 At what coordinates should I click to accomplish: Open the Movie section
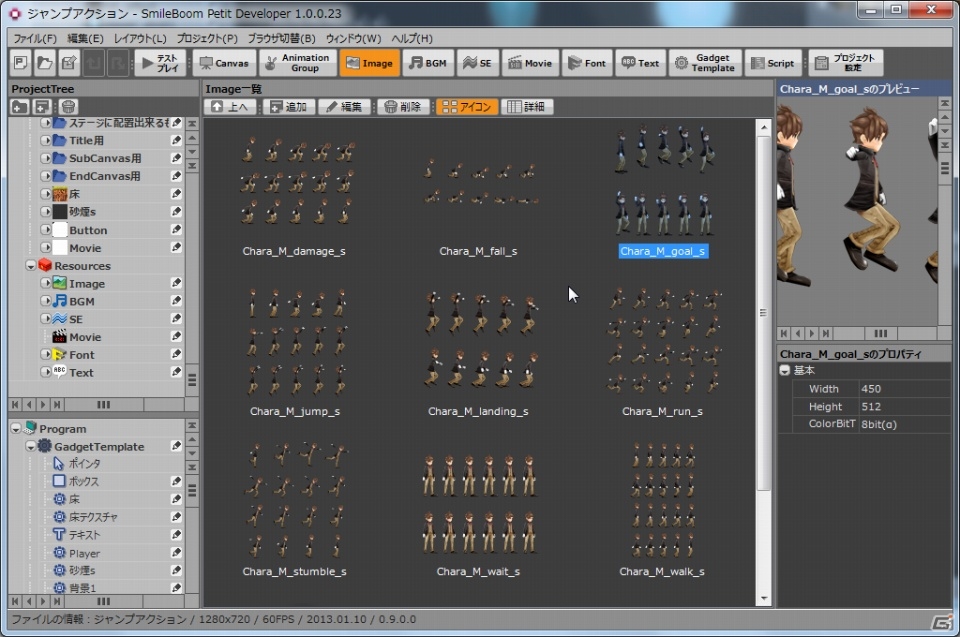(530, 63)
